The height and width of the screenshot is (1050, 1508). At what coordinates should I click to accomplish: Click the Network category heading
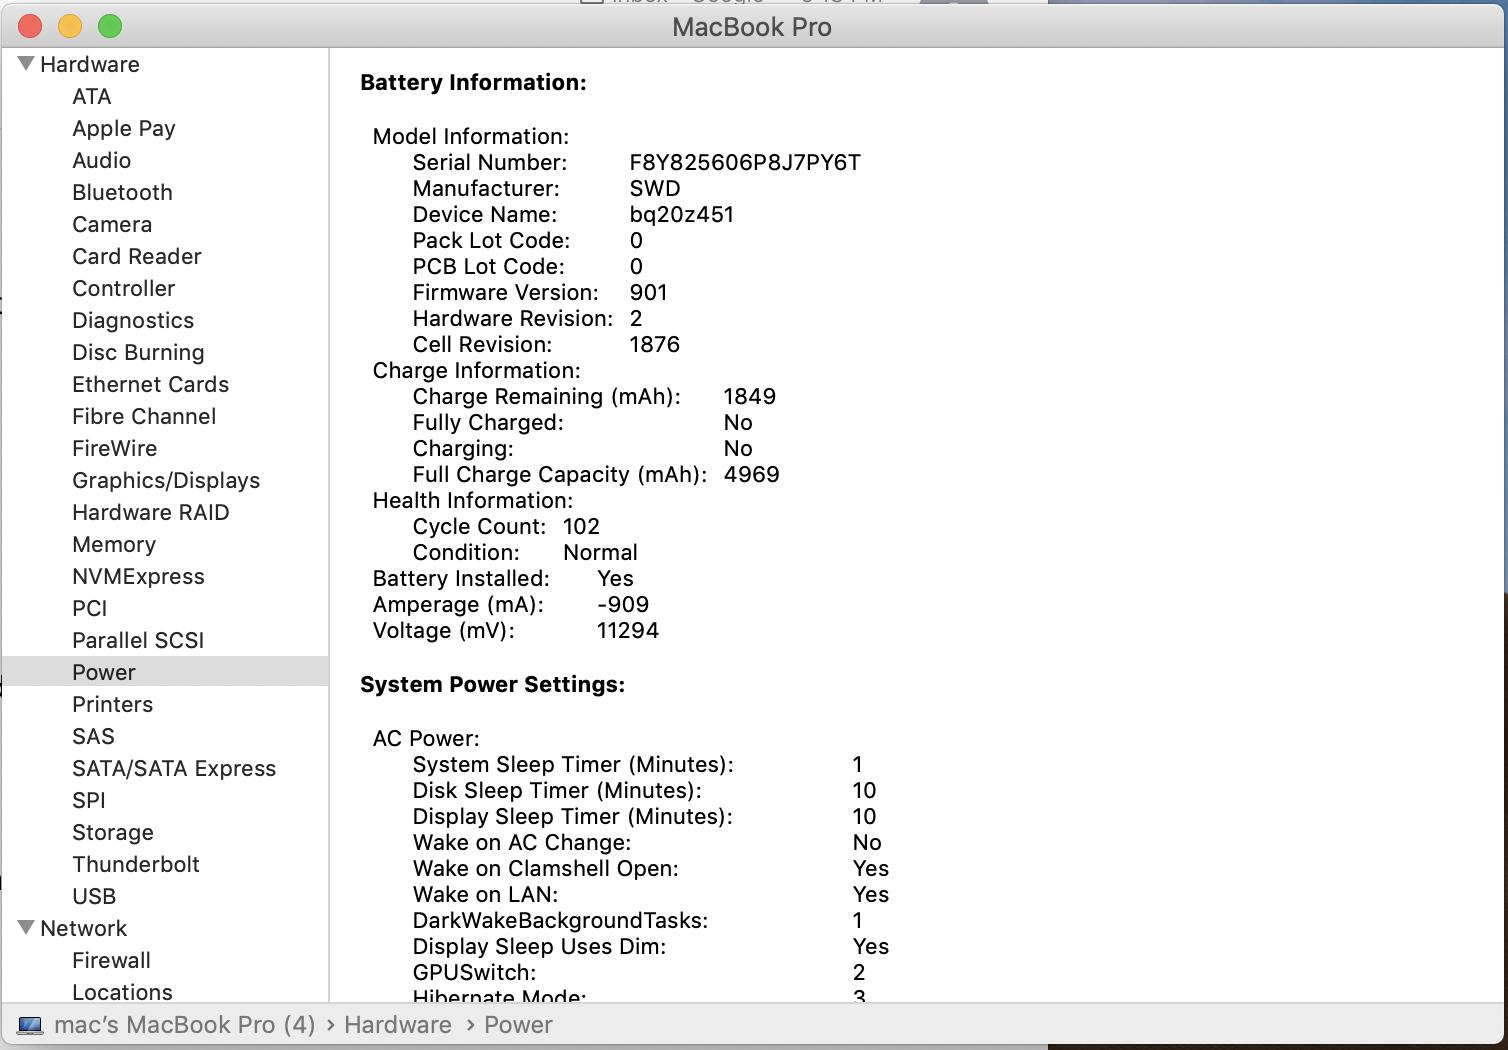click(84, 928)
